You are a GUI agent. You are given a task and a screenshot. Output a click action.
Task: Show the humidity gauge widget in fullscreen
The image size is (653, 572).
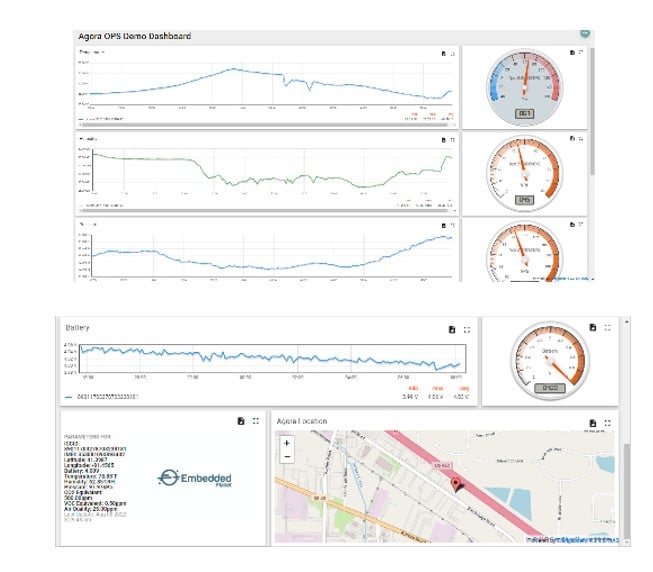click(581, 138)
